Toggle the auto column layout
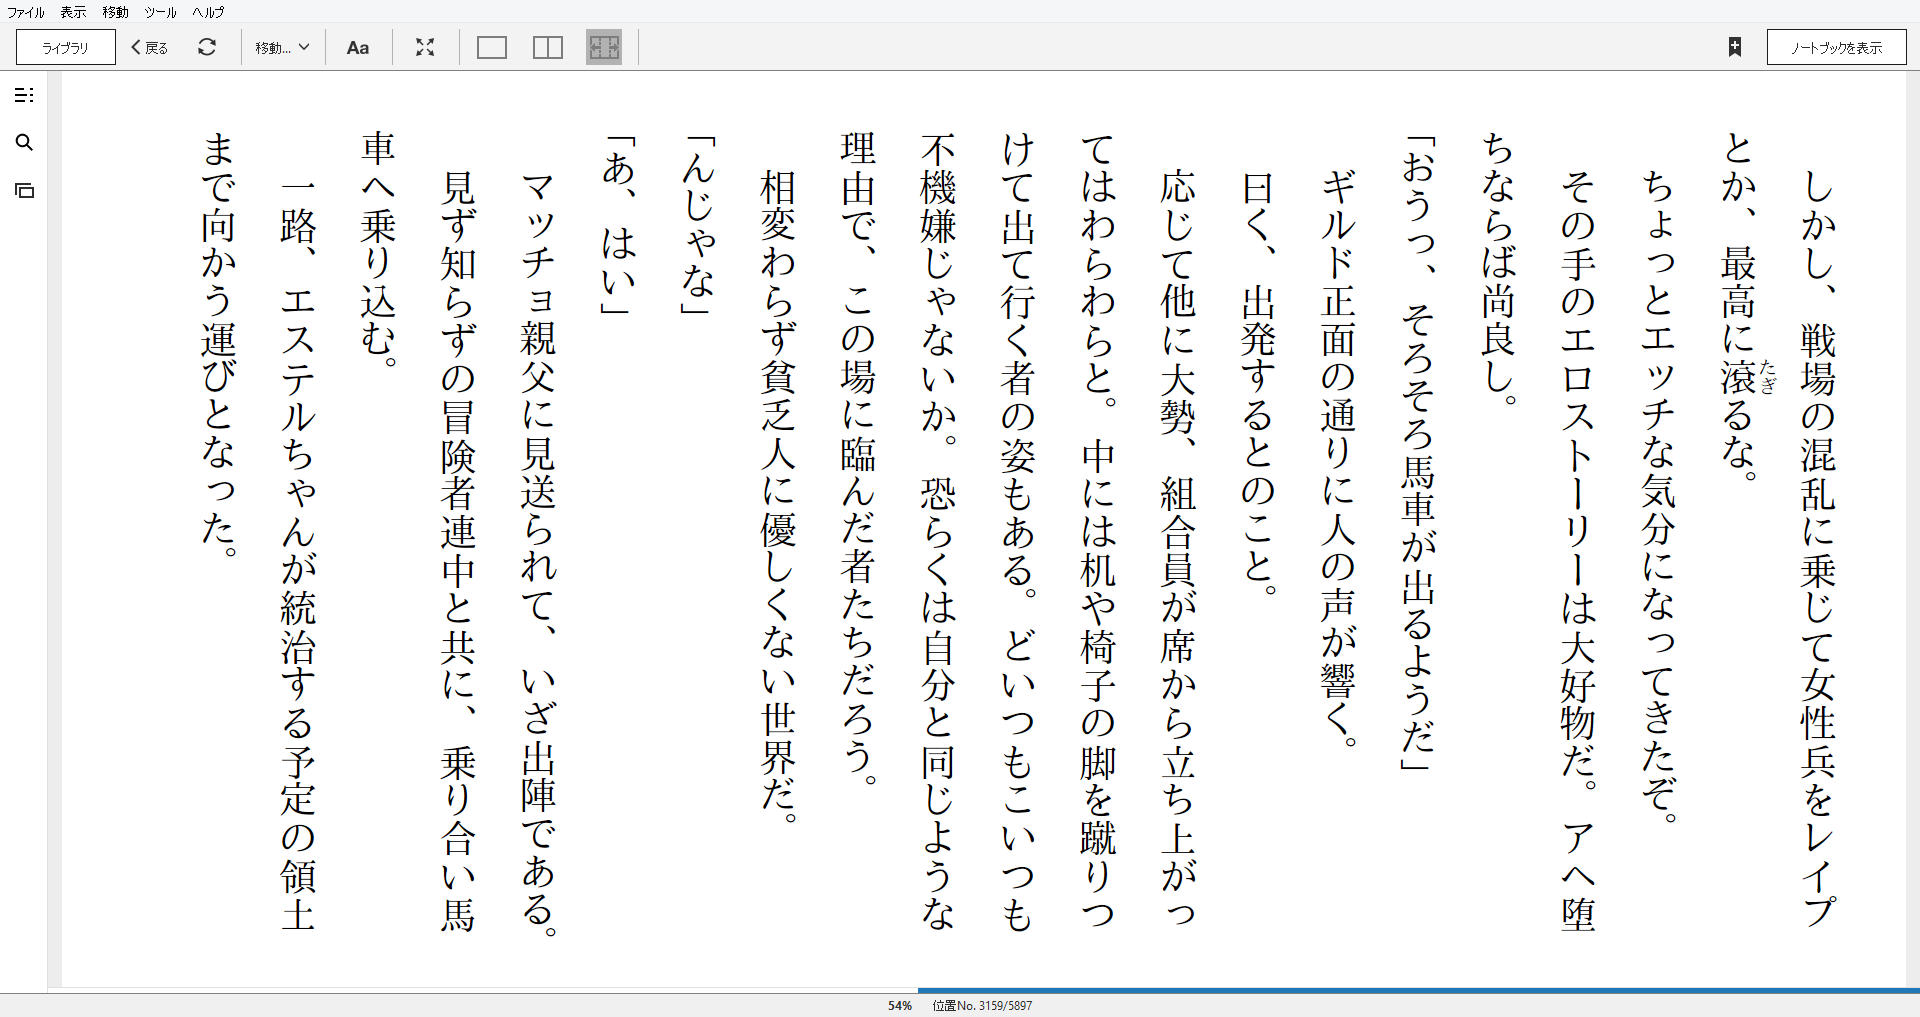 [604, 47]
